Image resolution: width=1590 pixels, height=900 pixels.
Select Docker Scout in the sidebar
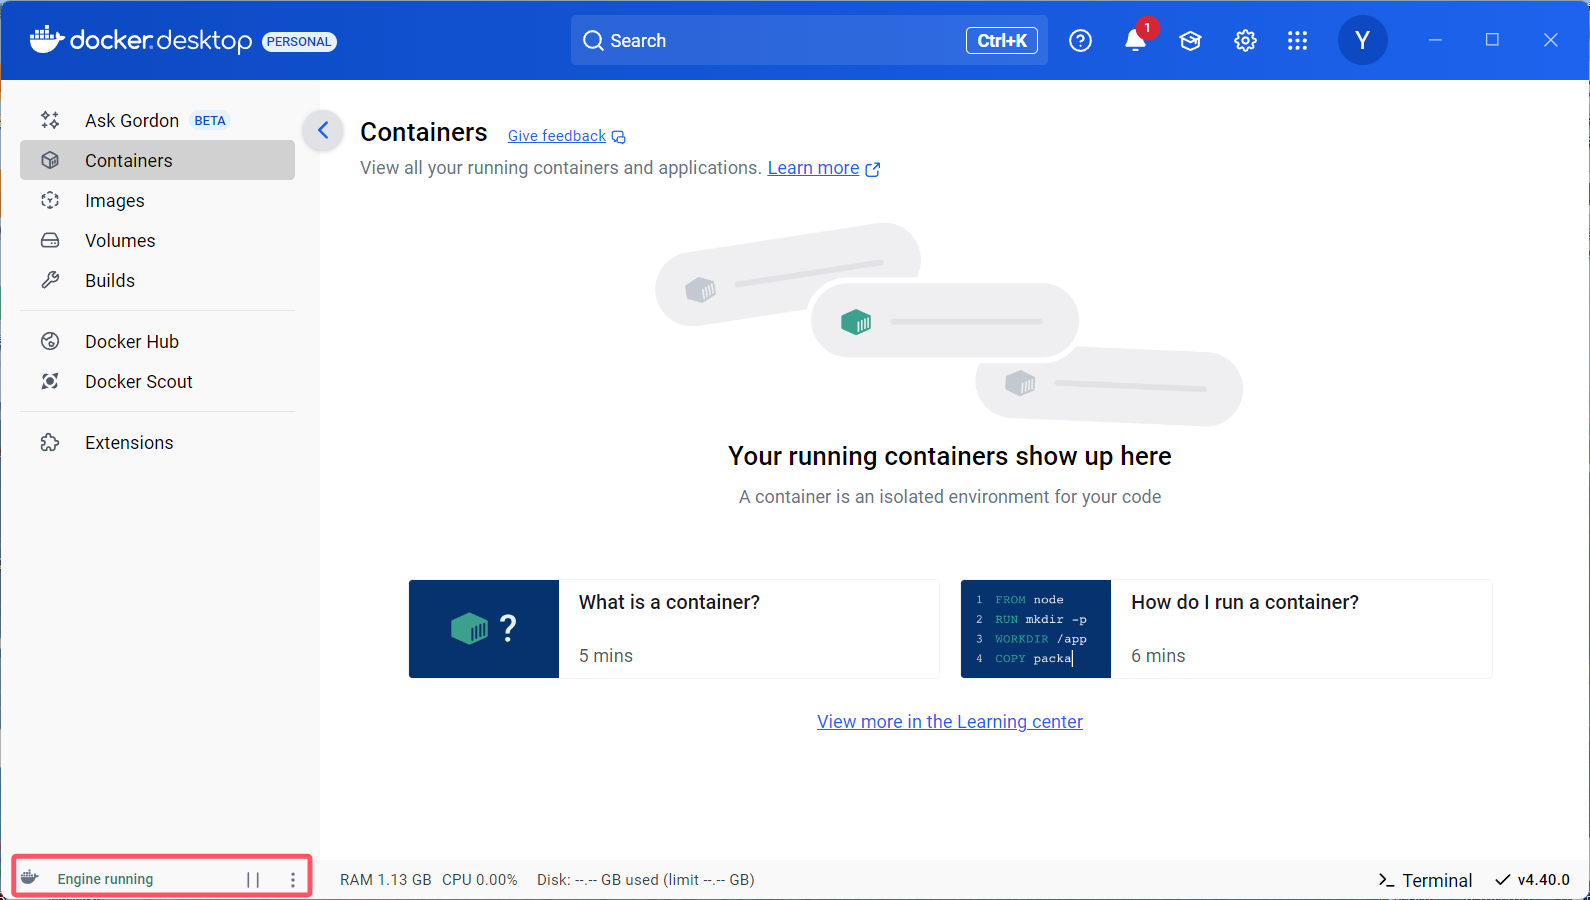157,381
